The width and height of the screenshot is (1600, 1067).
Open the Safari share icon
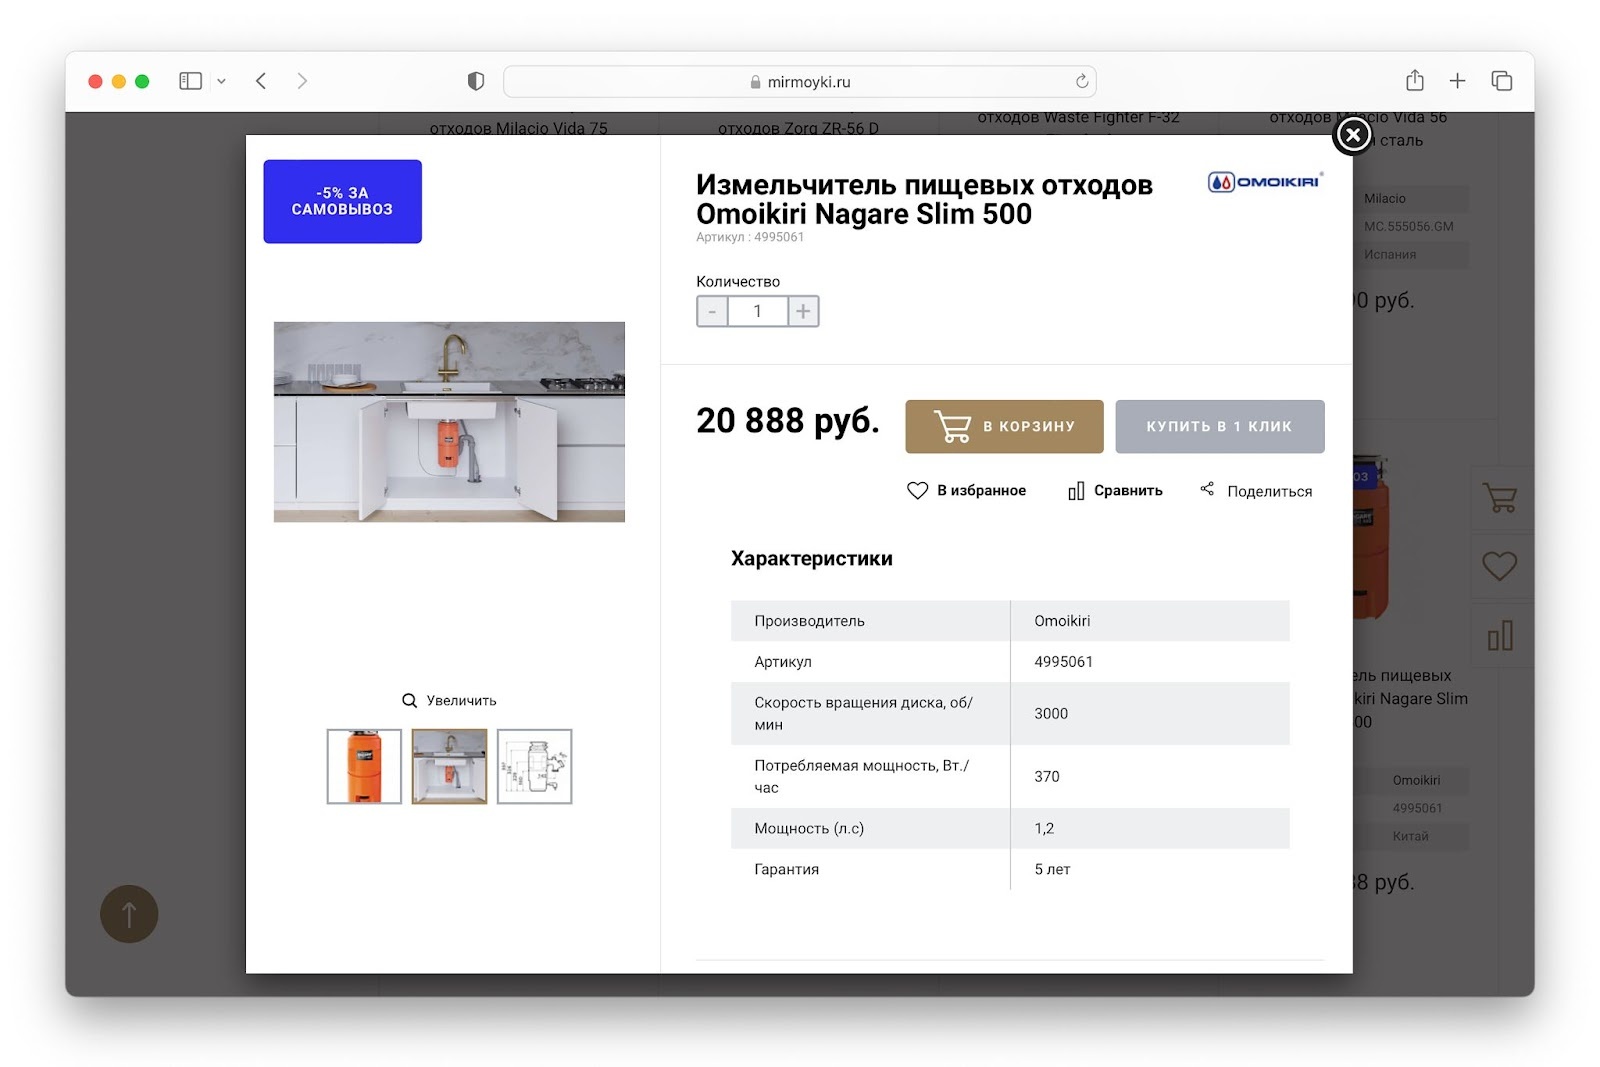1414,80
